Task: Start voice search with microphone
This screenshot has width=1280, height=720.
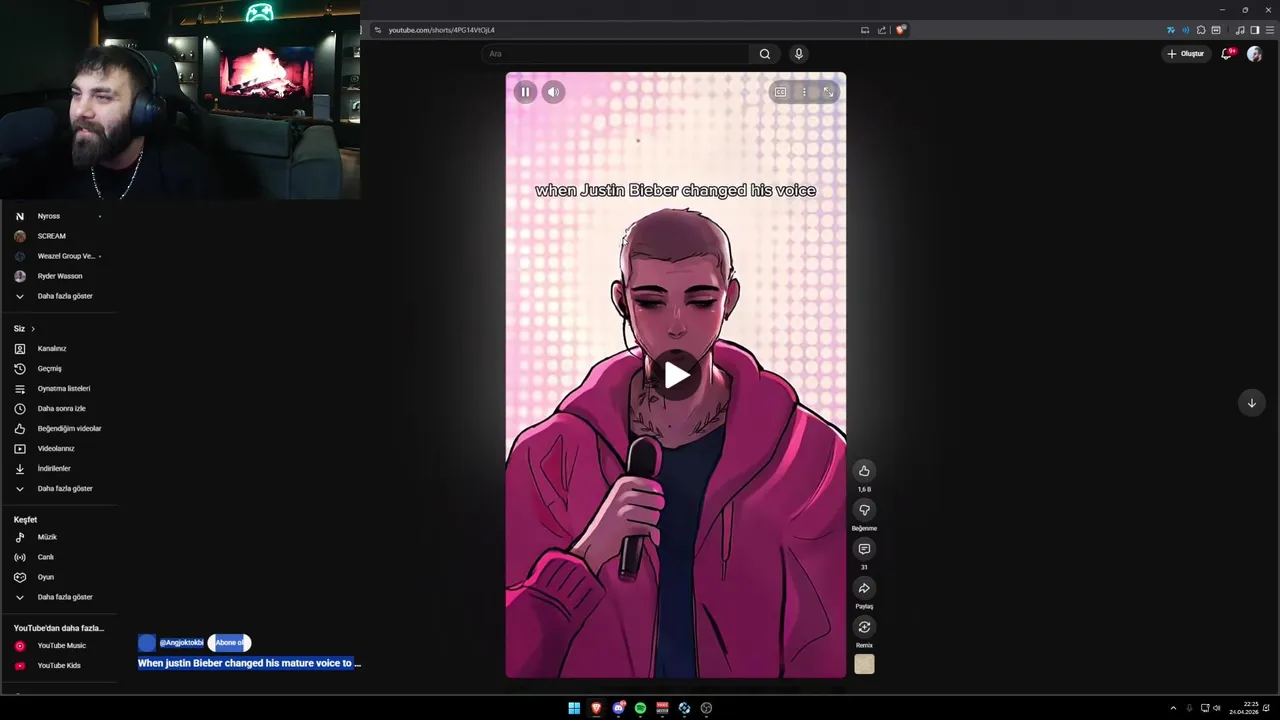Action: coord(798,54)
